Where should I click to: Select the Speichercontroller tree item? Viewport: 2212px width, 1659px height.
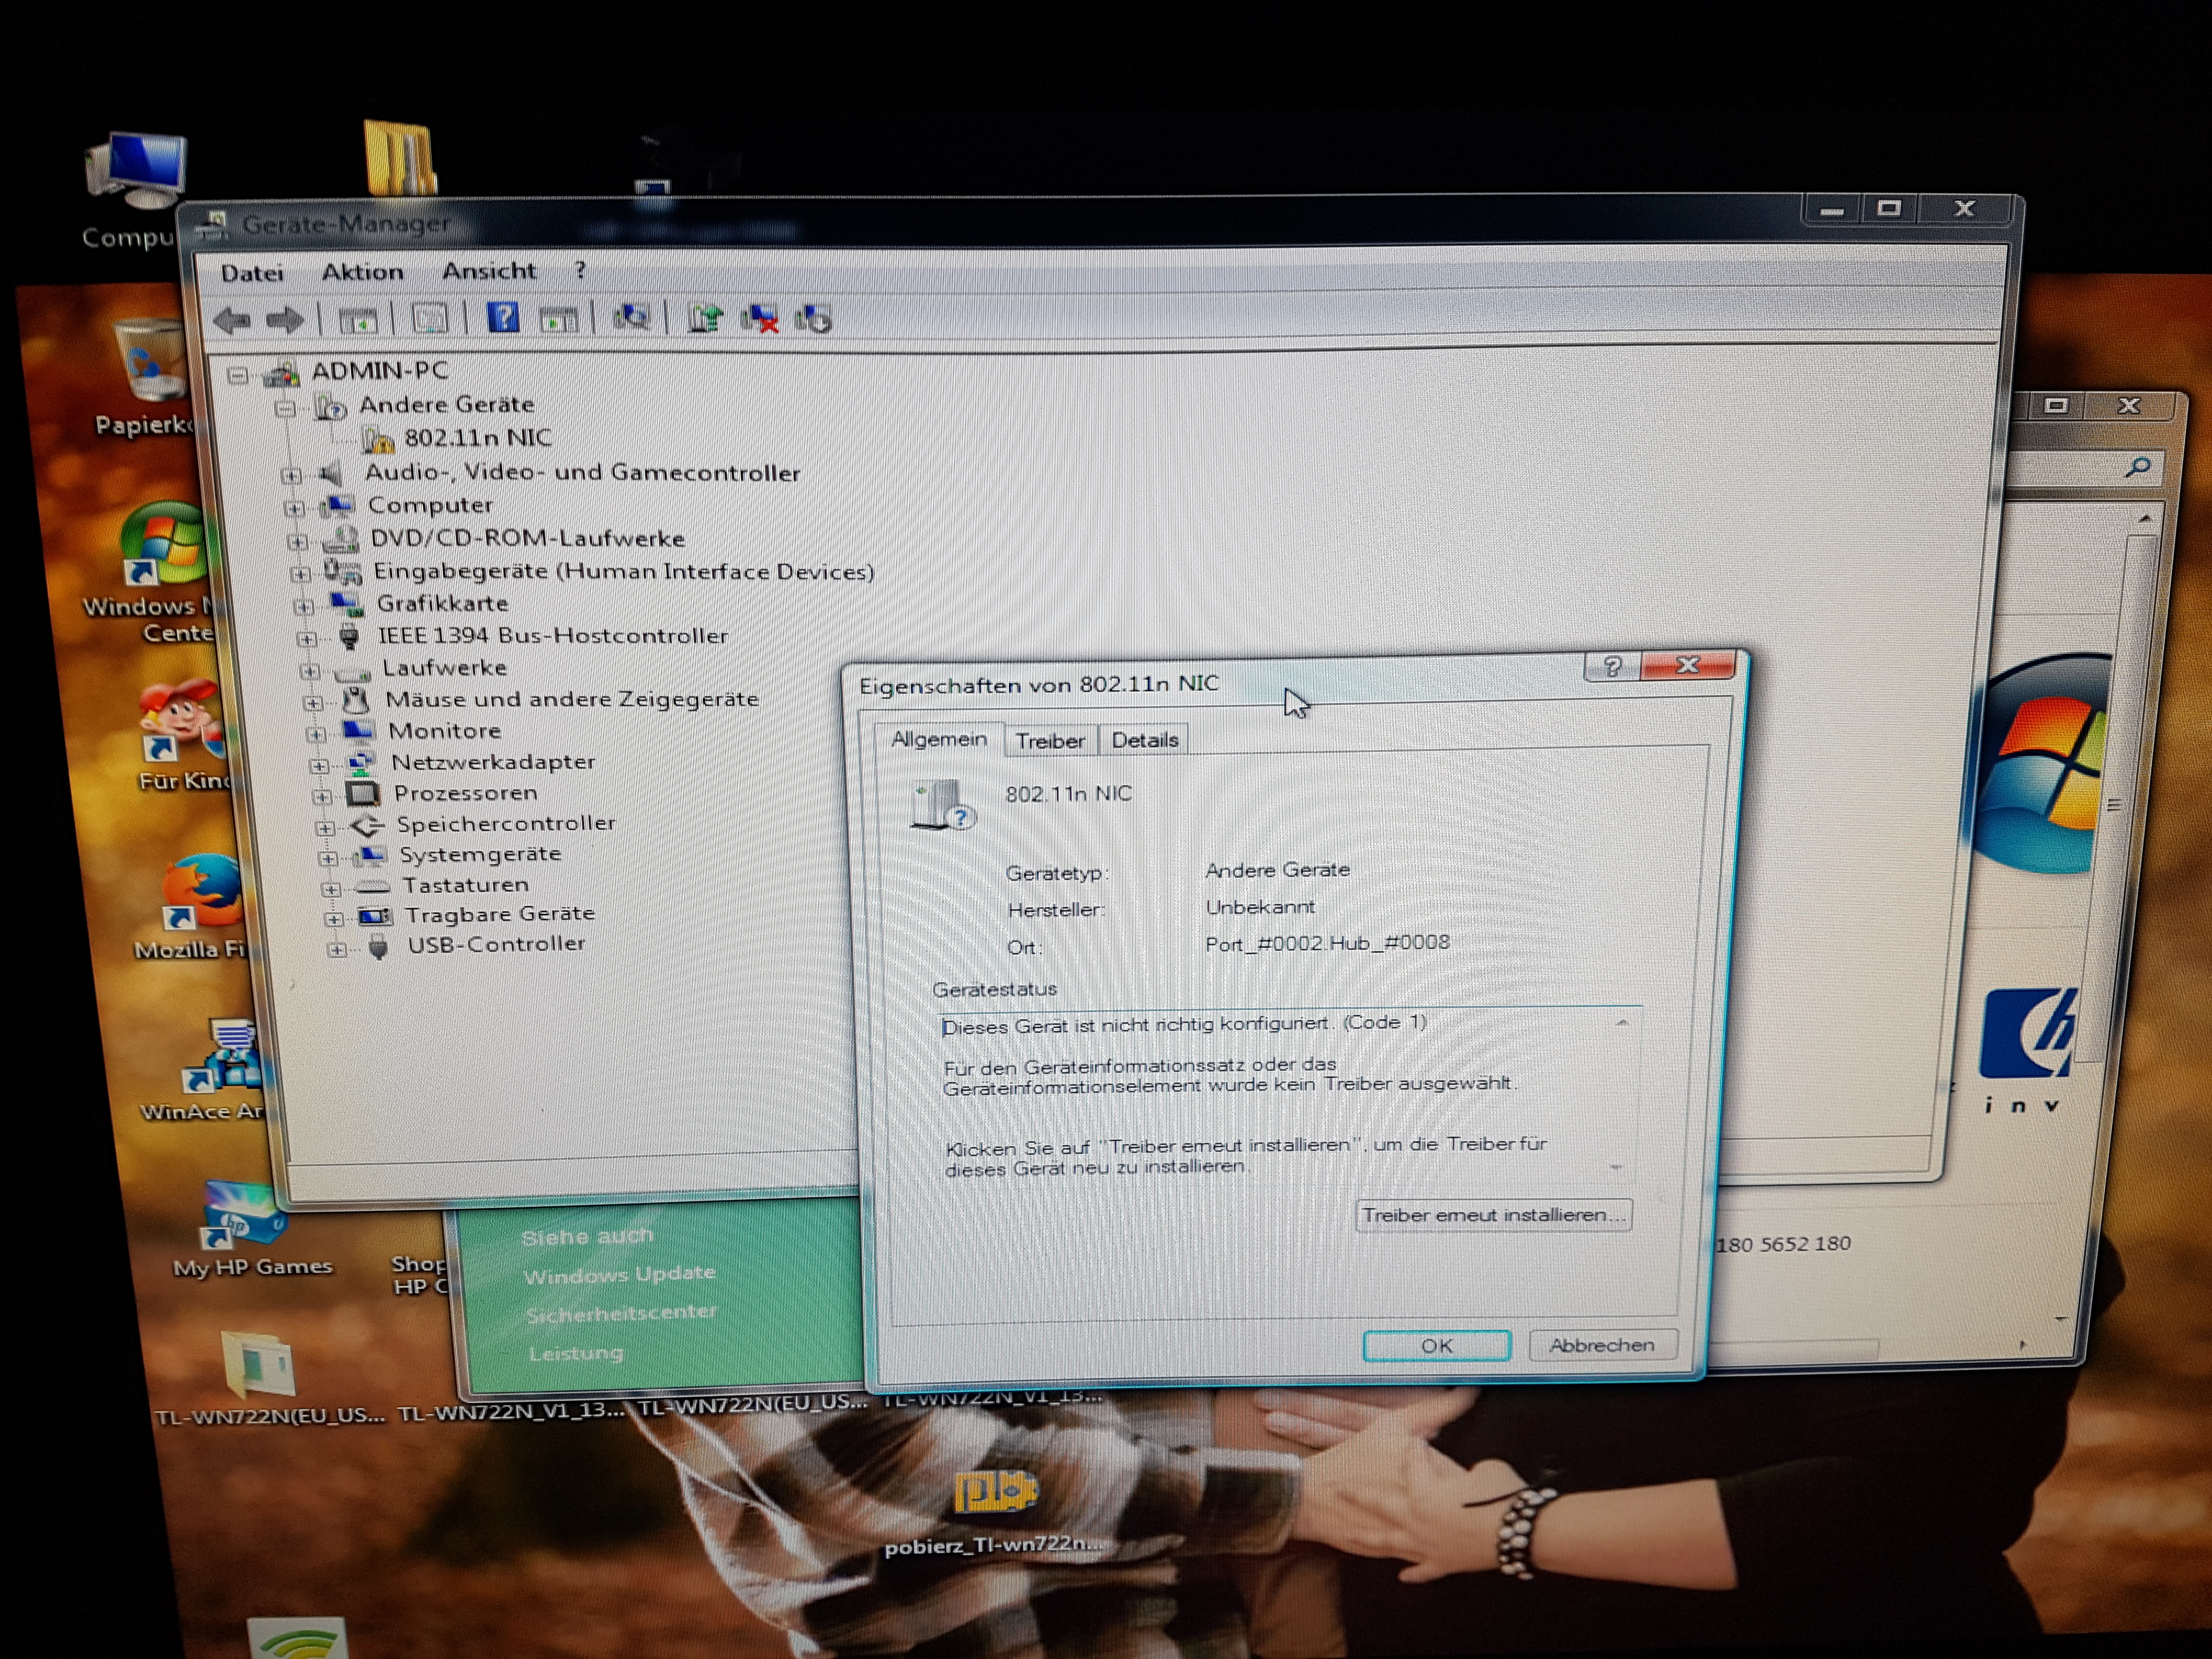(x=506, y=823)
